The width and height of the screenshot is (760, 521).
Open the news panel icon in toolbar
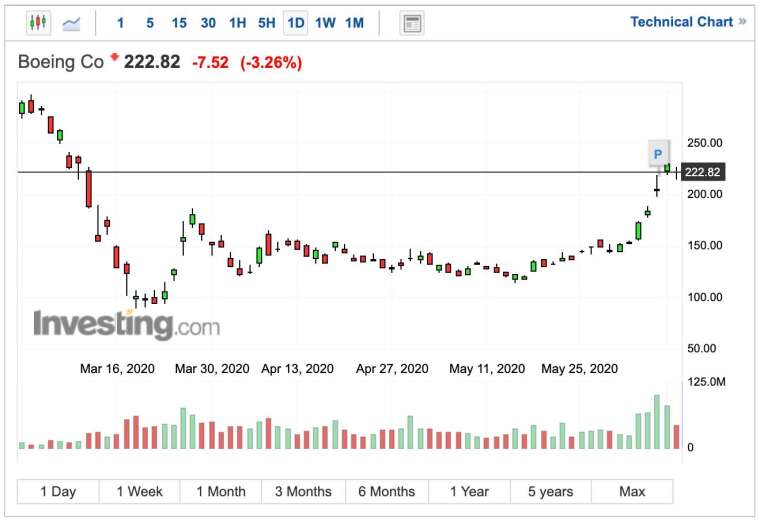click(412, 23)
